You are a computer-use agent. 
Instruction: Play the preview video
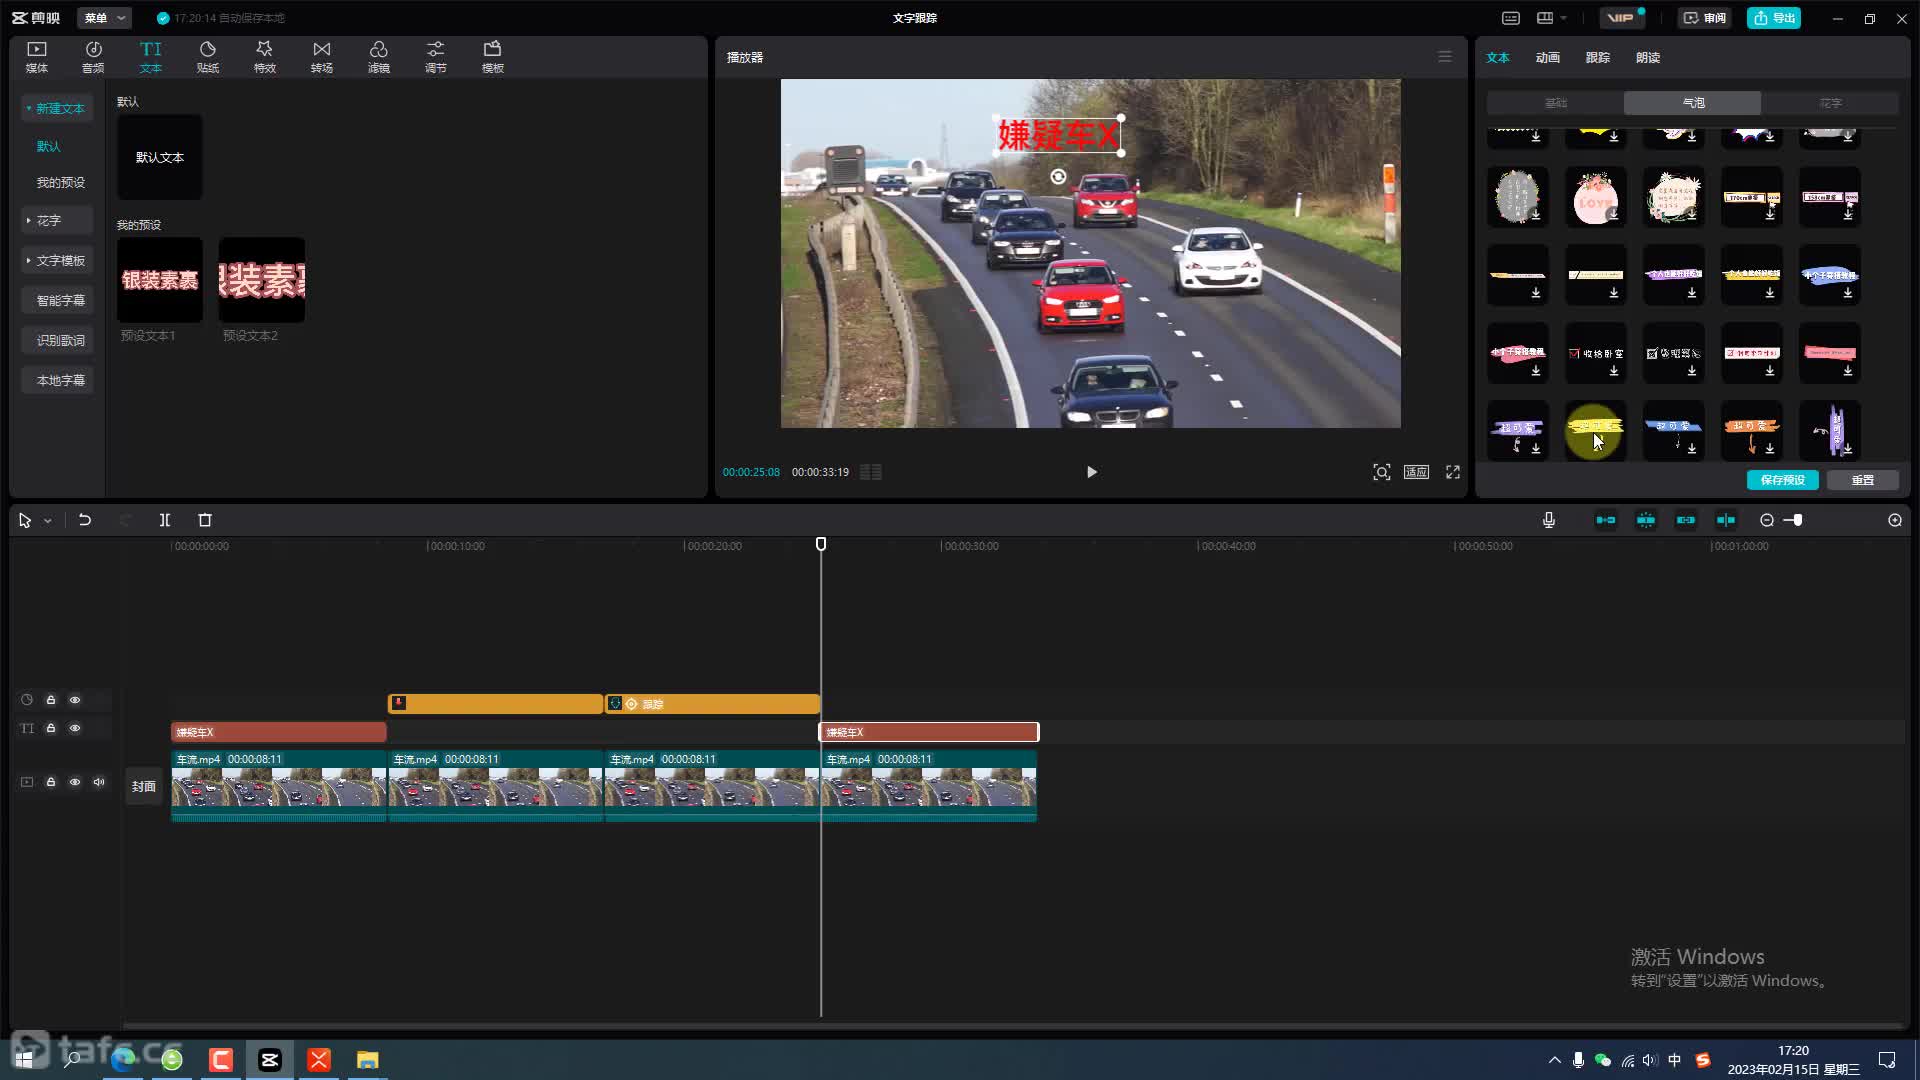coord(1092,472)
